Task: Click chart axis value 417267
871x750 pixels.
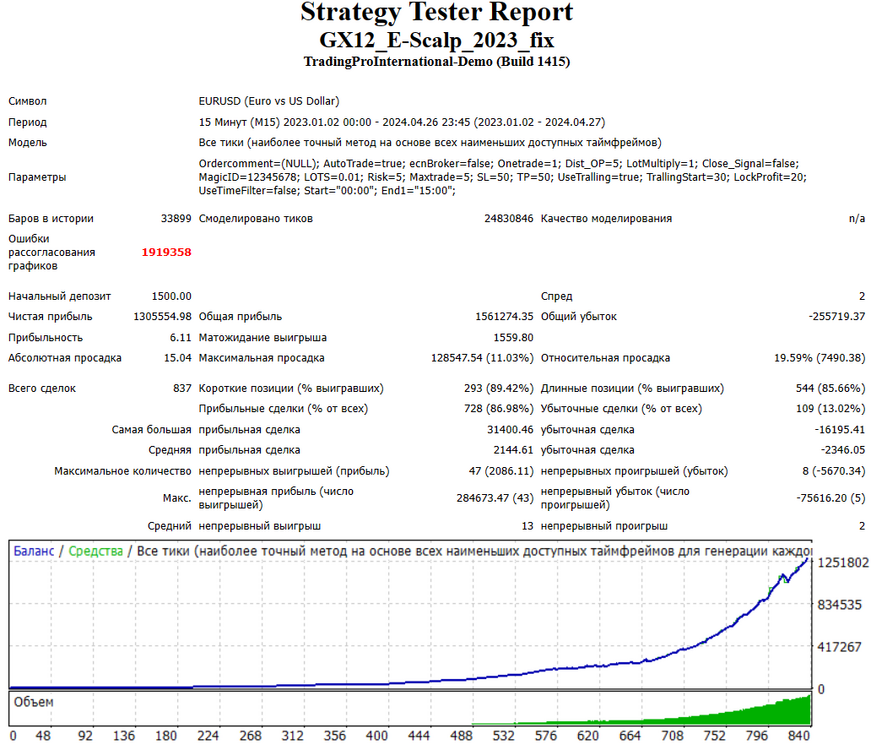Action: tap(839, 647)
